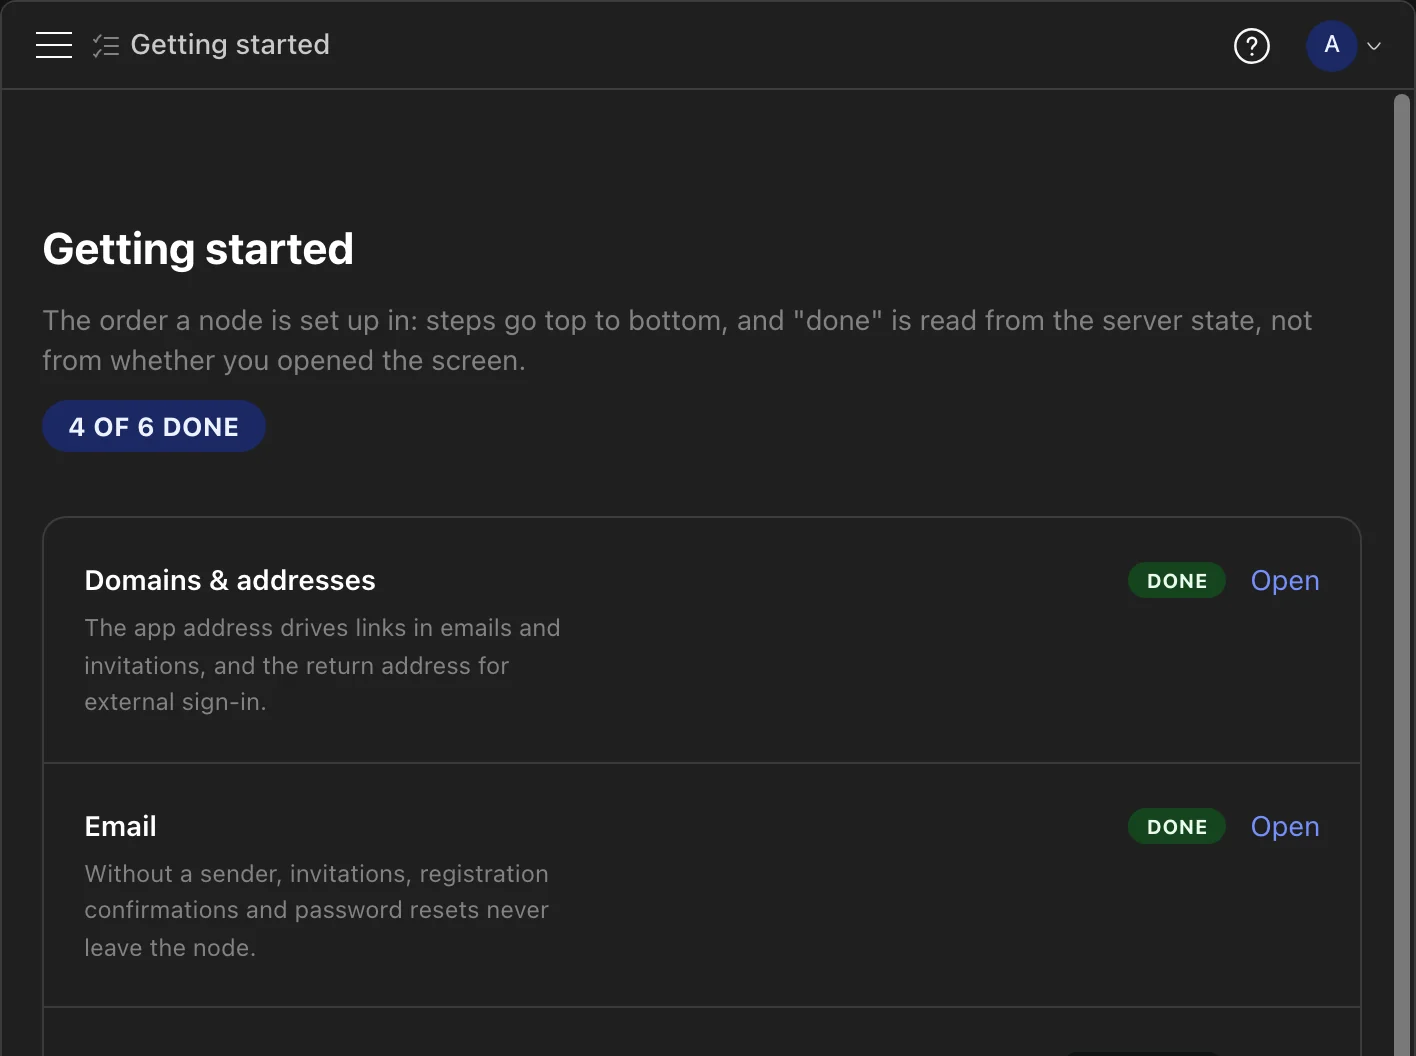Open the Email setup step
Screen dimensions: 1416x1056
(1285, 826)
